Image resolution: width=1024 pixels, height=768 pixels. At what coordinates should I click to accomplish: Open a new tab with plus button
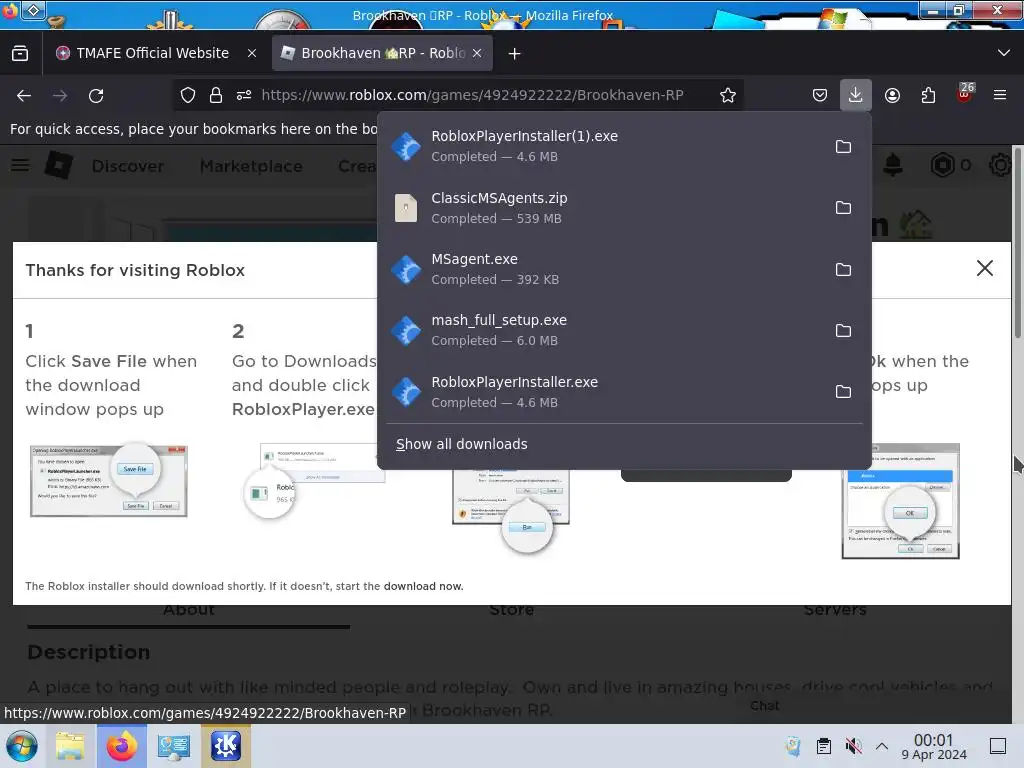point(515,54)
